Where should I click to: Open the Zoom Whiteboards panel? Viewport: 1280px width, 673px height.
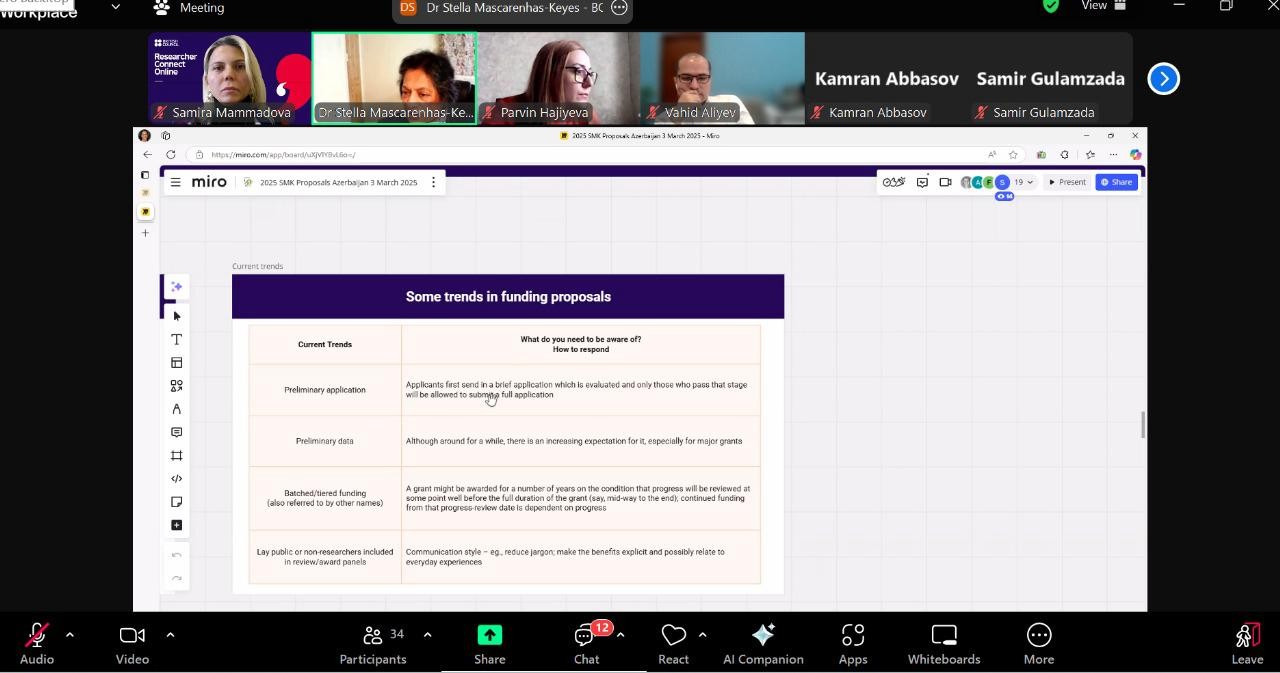pyautogui.click(x=943, y=644)
